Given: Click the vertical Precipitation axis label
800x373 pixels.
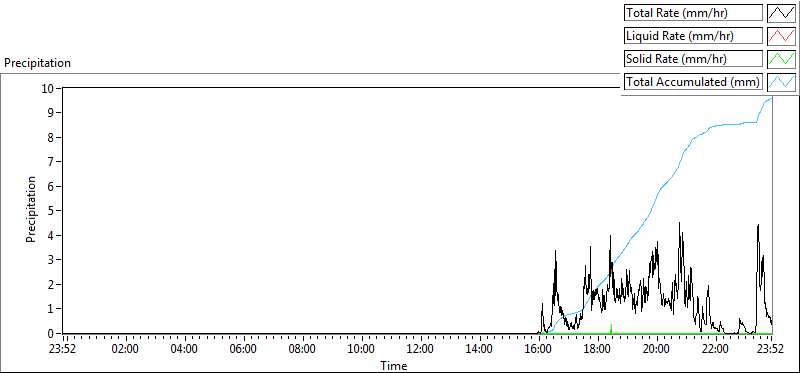Looking at the screenshot, I should point(31,209).
